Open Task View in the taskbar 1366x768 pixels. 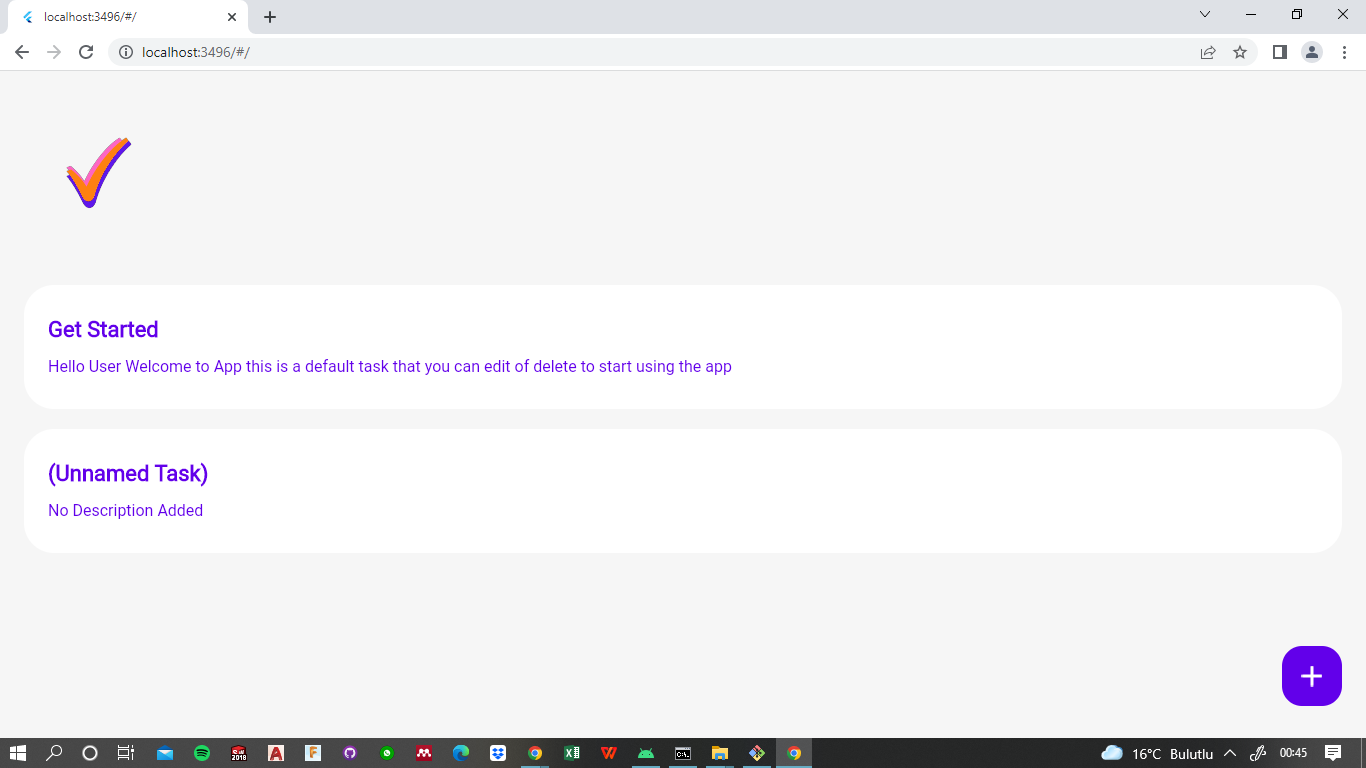(x=126, y=753)
